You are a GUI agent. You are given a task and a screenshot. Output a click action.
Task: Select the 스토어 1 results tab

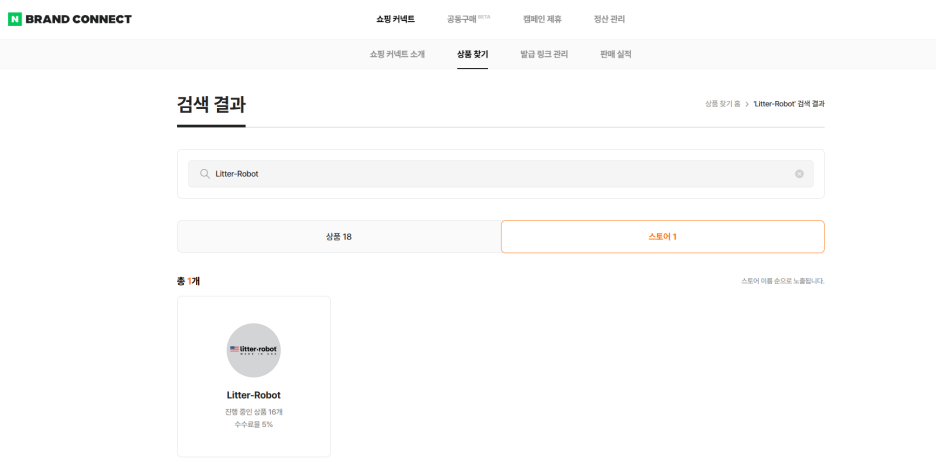click(x=663, y=236)
